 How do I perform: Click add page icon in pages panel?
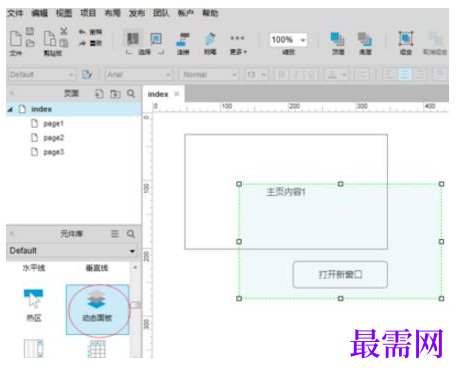pos(99,94)
